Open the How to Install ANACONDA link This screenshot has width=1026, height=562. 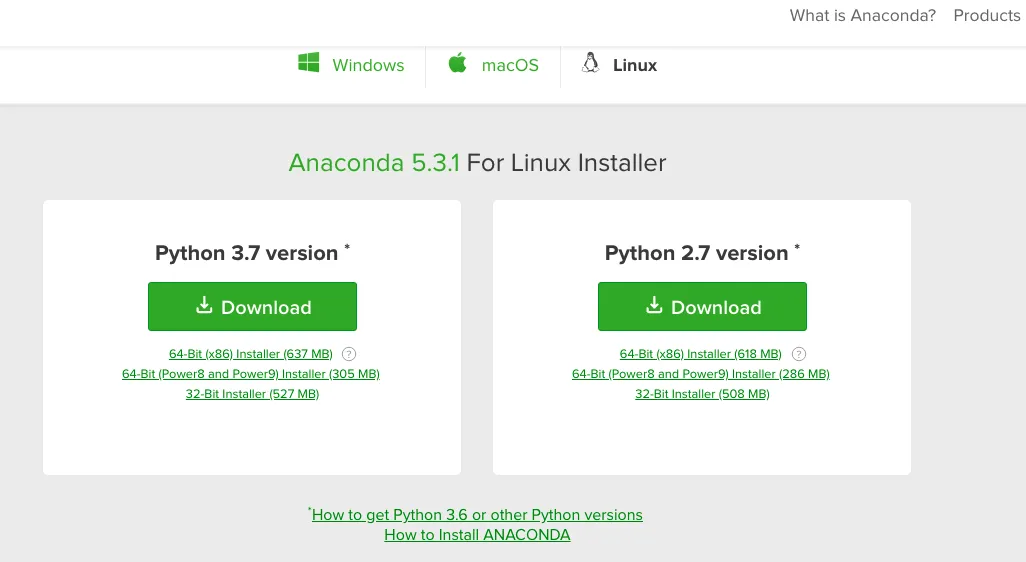pyautogui.click(x=477, y=535)
